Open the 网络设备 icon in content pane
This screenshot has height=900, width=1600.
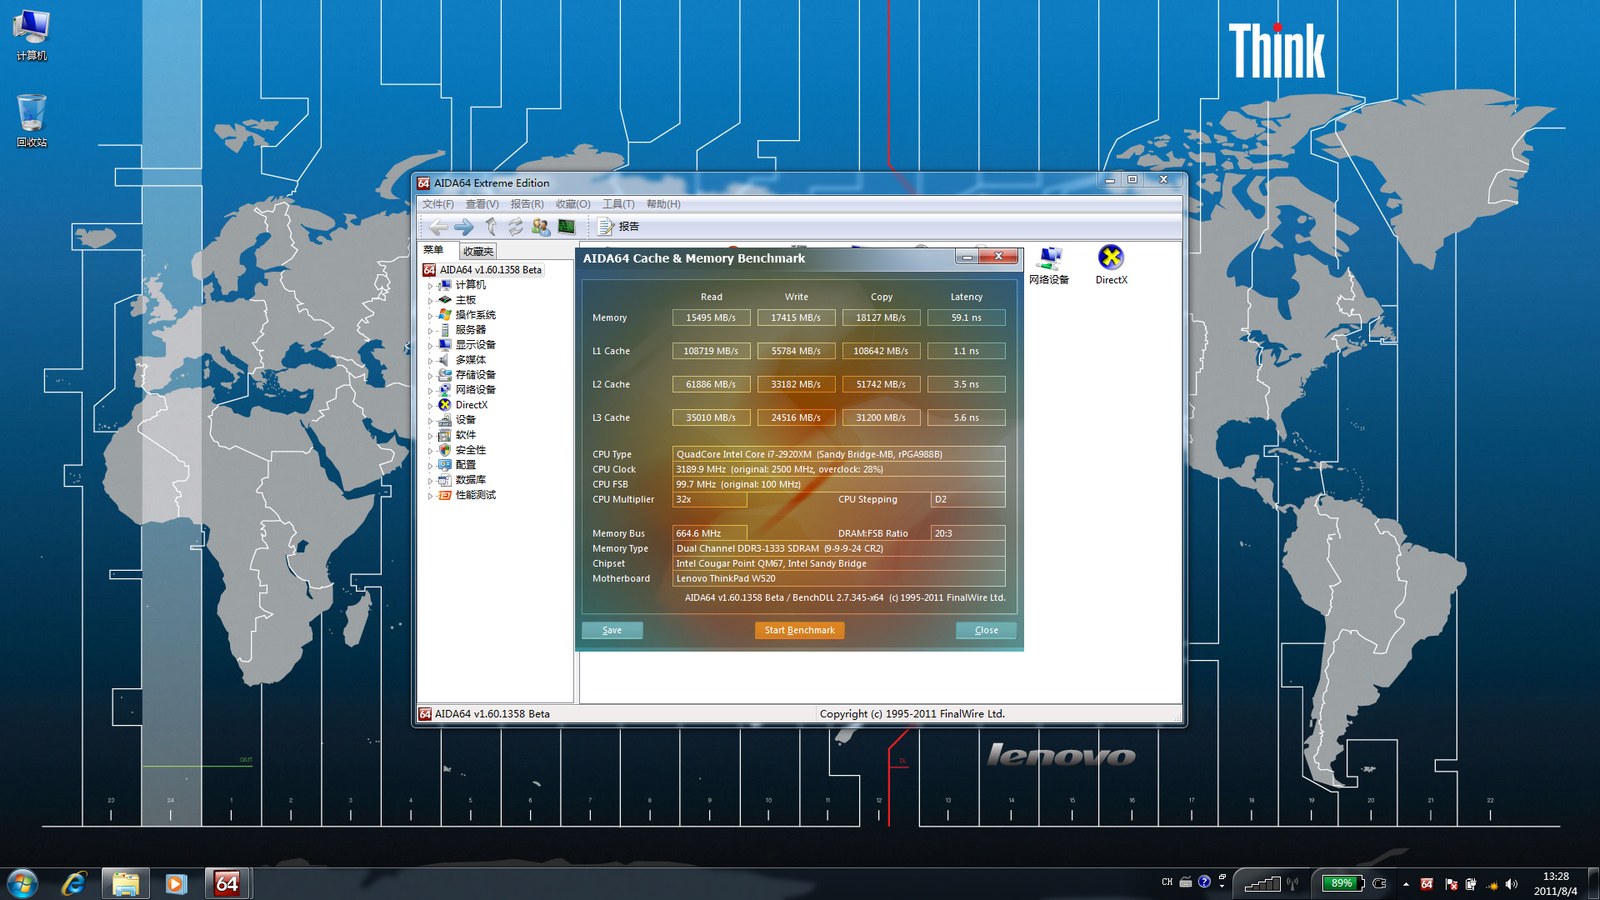pyautogui.click(x=1049, y=265)
